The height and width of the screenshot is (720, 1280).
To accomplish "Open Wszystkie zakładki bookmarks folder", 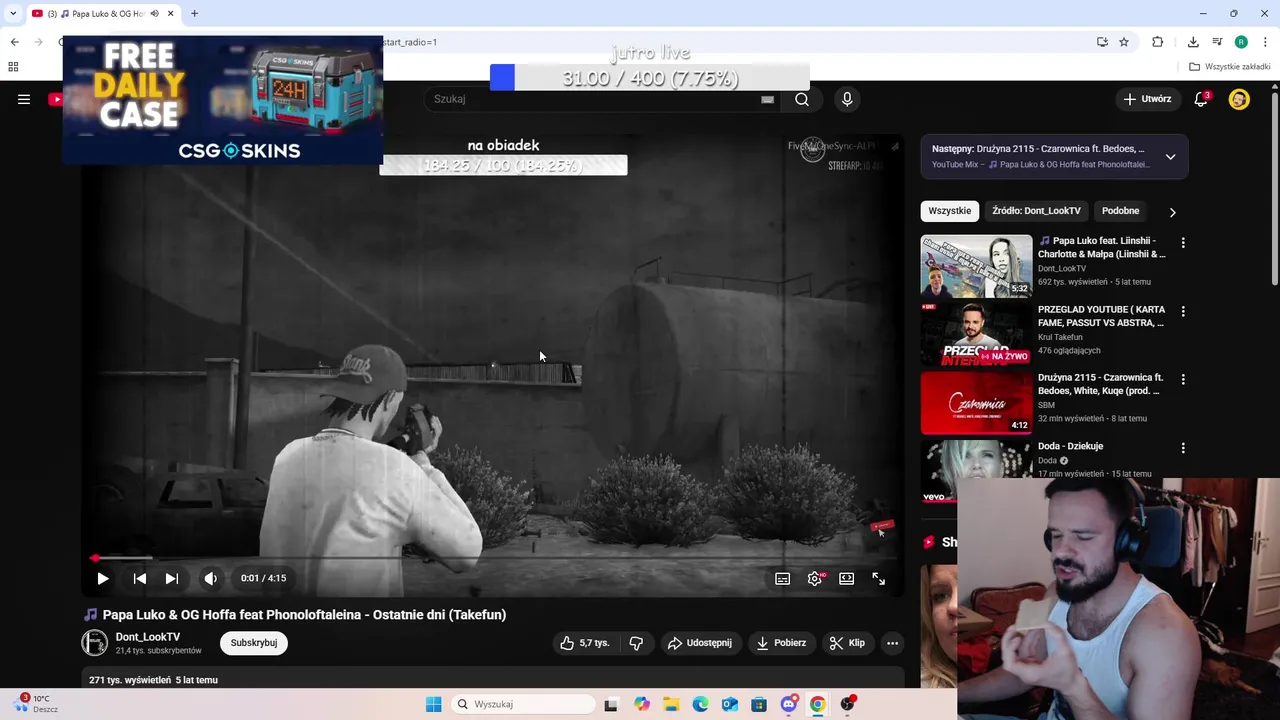I will point(1229,67).
